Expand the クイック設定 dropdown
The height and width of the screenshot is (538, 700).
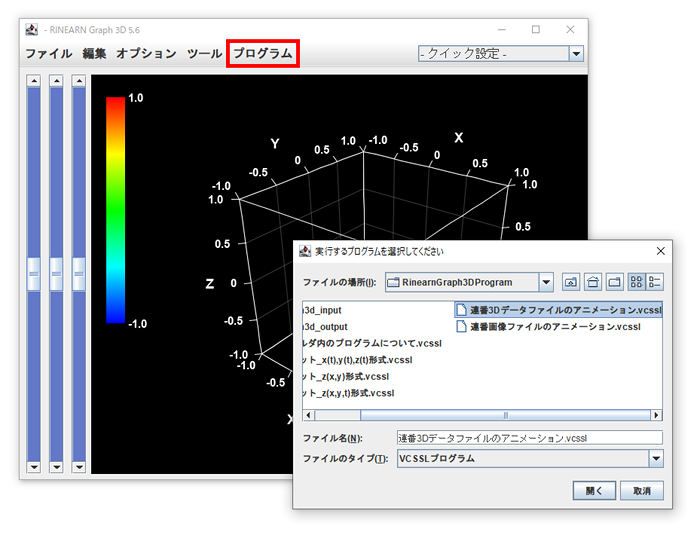576,54
